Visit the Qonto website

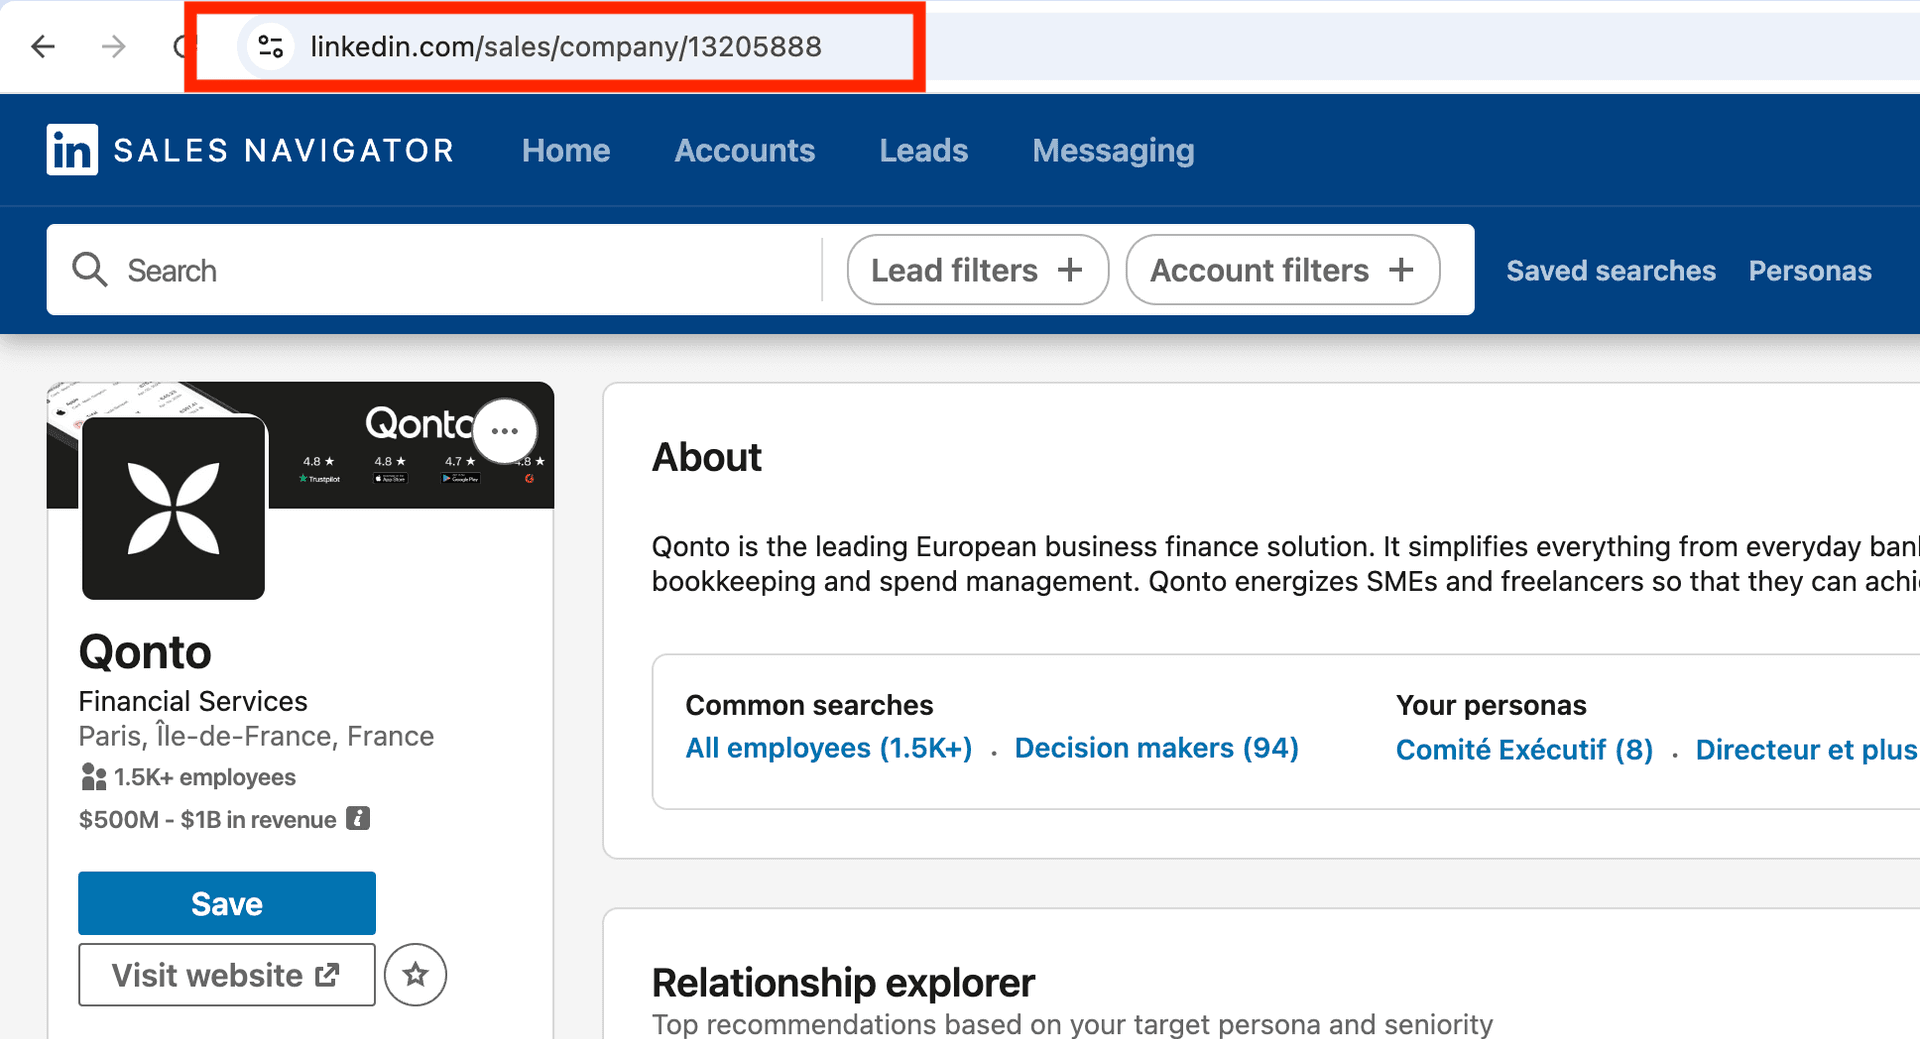tap(226, 974)
